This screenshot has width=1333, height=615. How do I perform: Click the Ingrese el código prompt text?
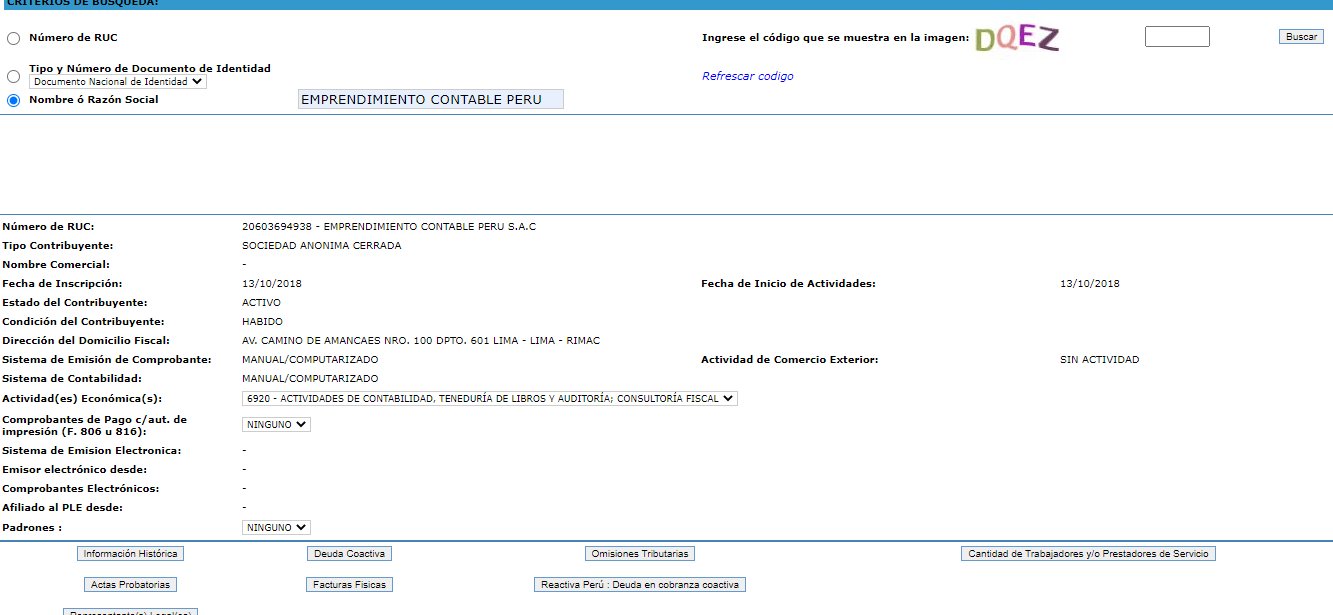coord(836,38)
